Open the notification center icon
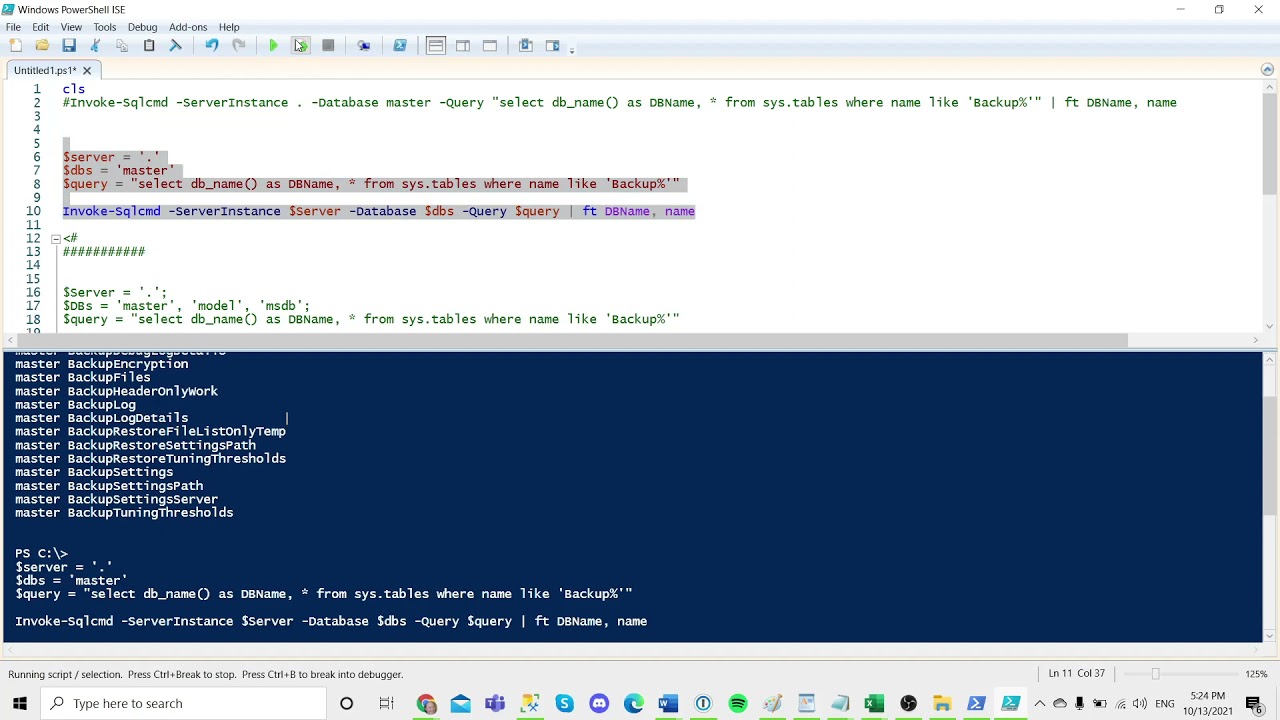1280x720 pixels. pyautogui.click(x=1254, y=703)
